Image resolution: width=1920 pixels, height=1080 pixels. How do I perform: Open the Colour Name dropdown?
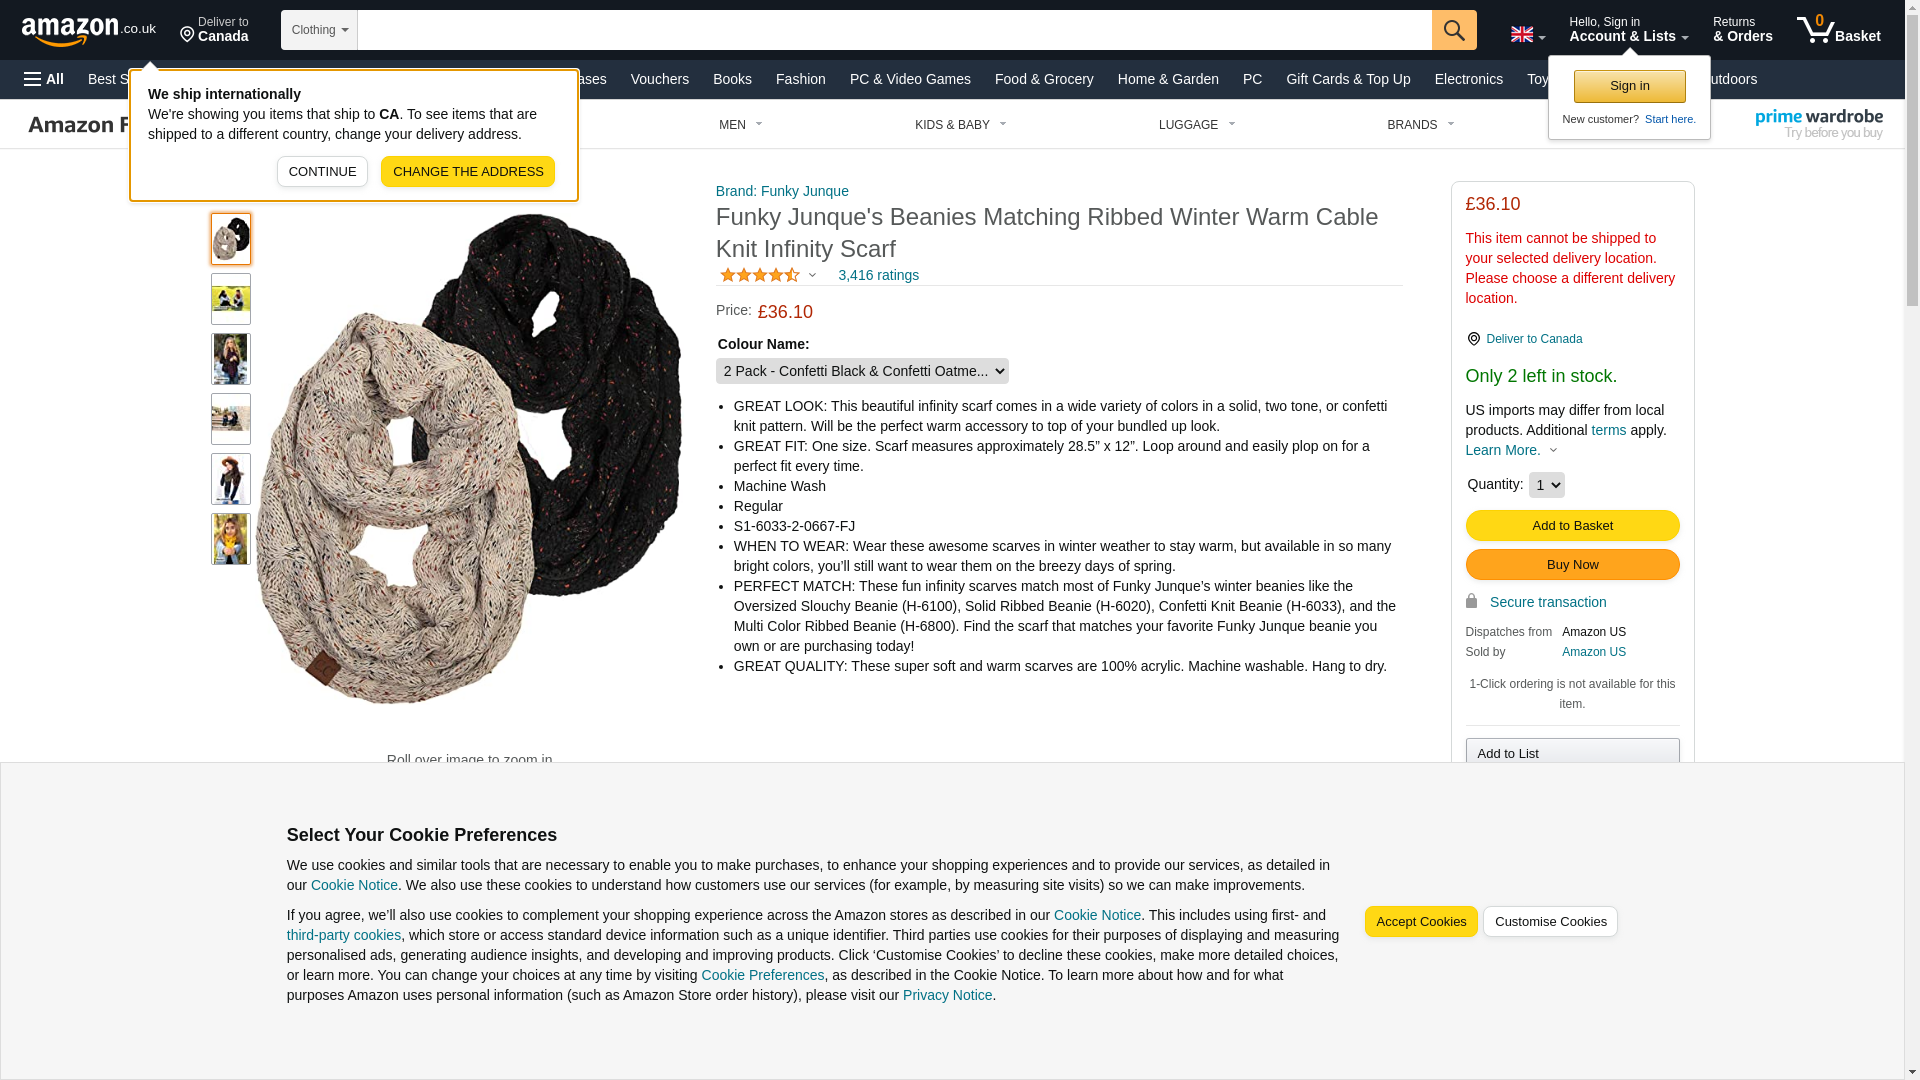[862, 371]
